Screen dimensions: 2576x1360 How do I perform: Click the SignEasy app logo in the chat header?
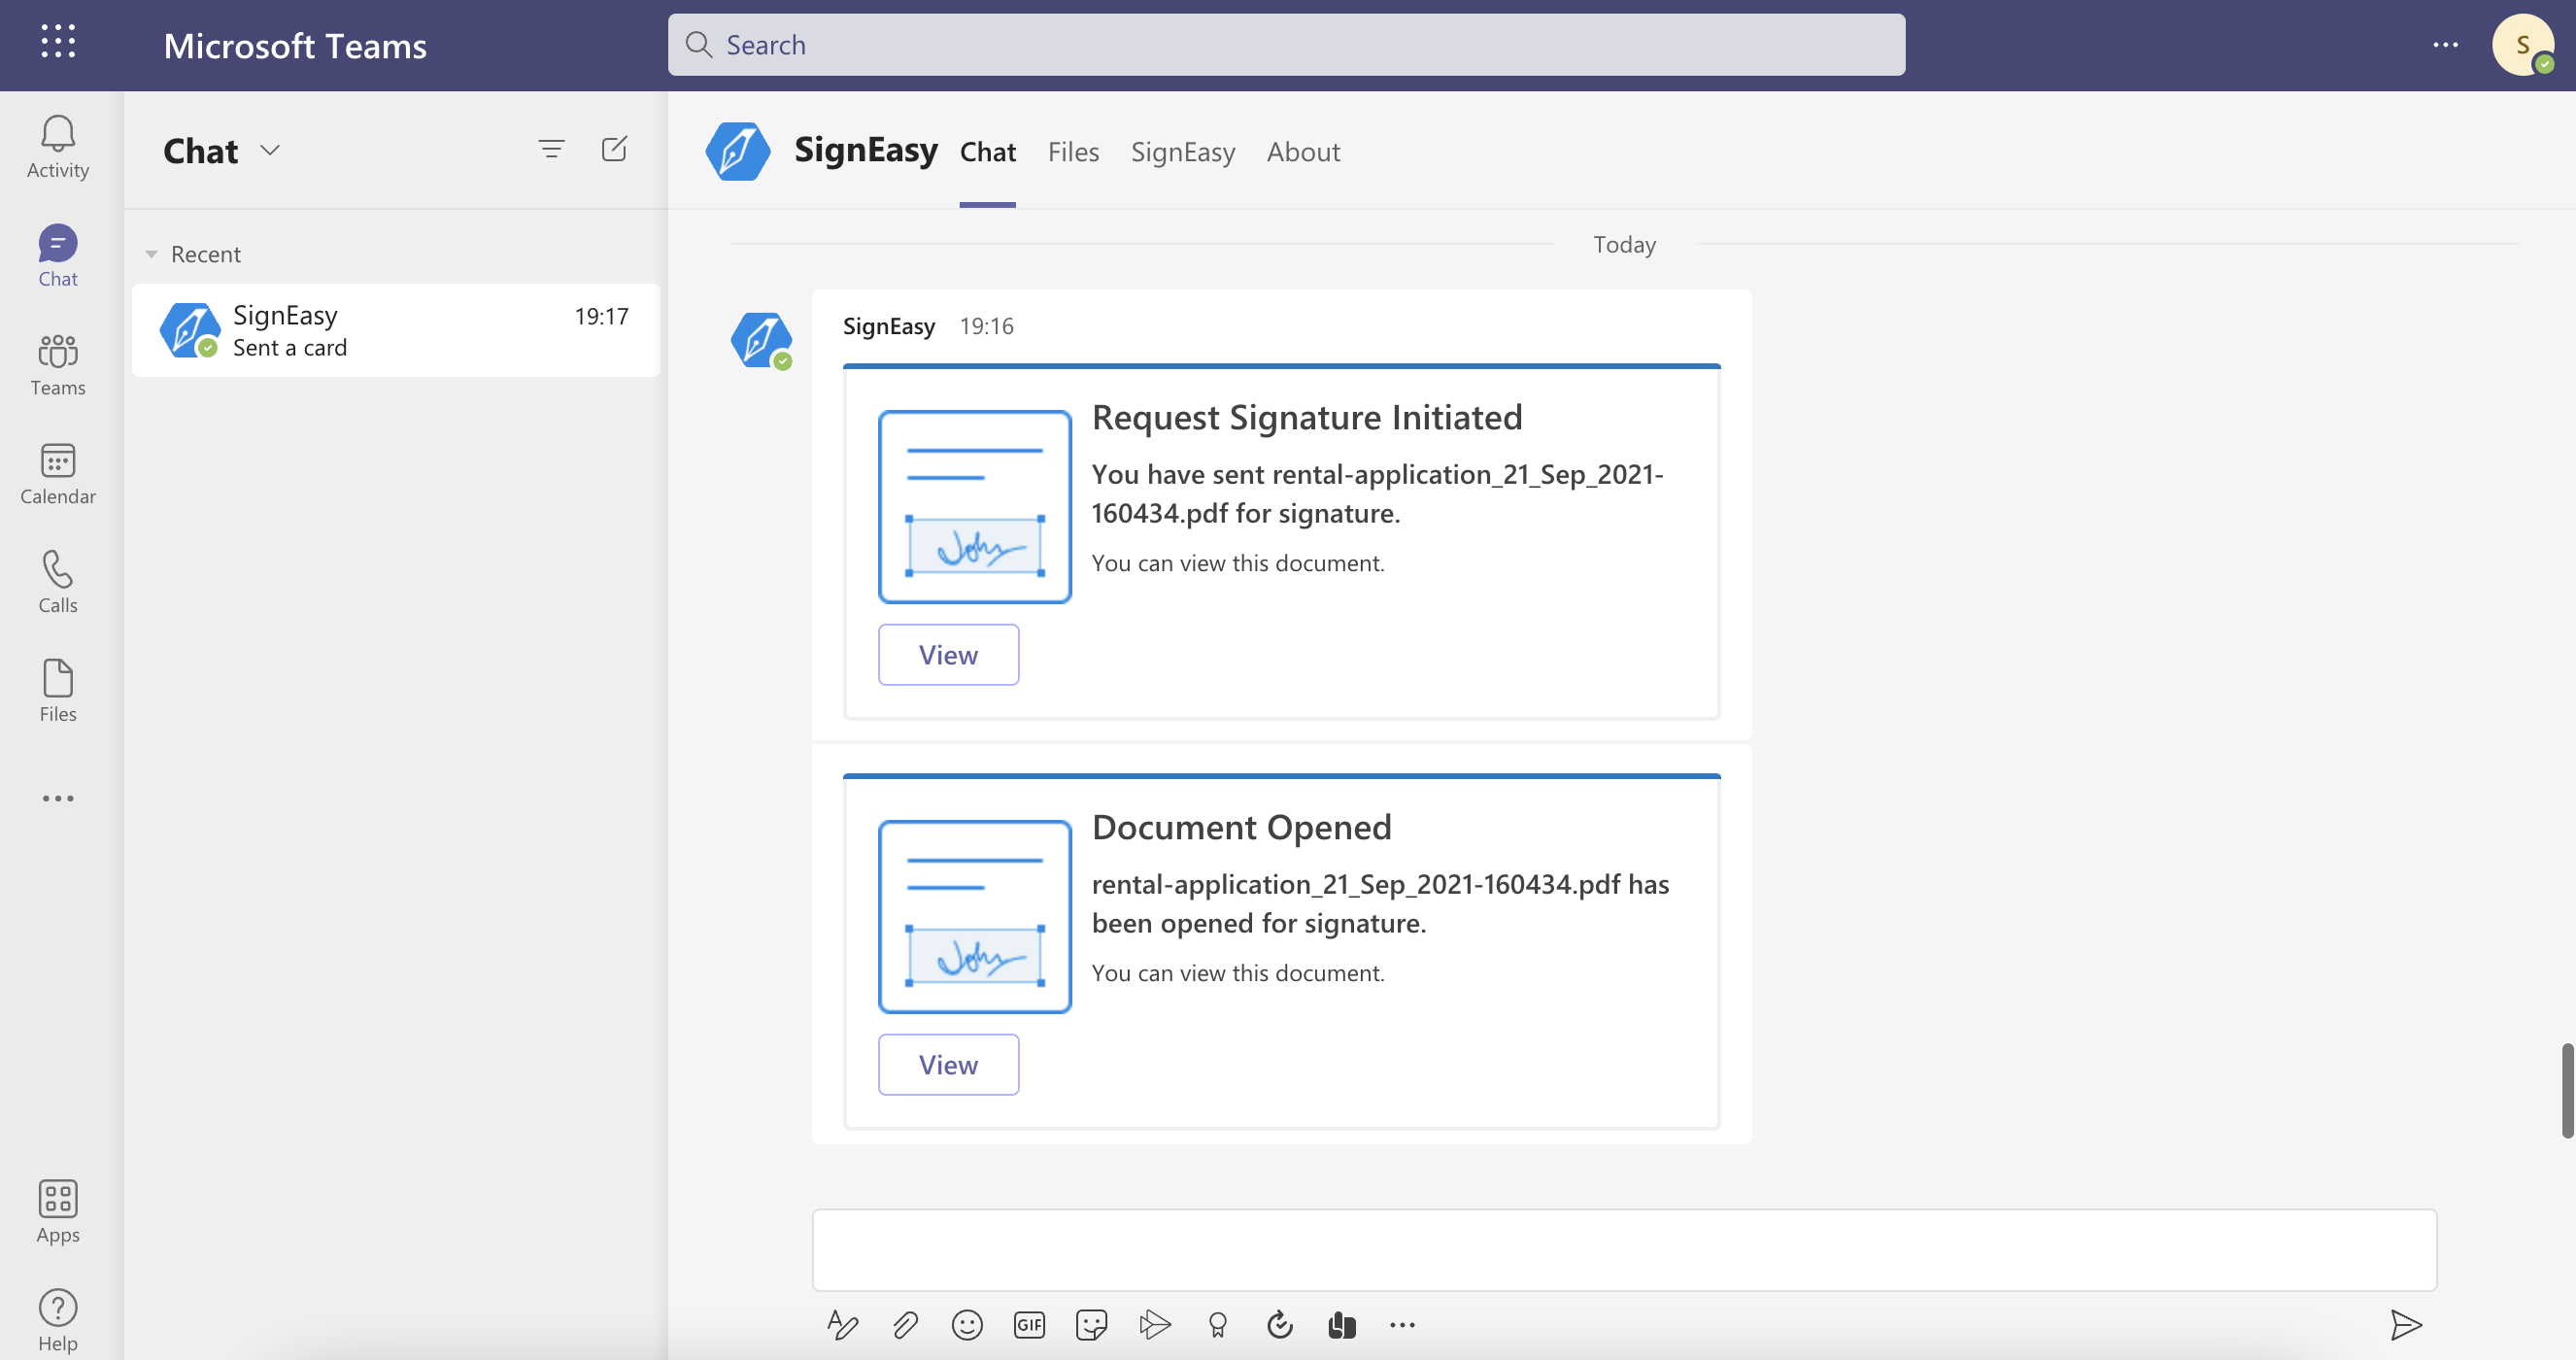[x=738, y=151]
